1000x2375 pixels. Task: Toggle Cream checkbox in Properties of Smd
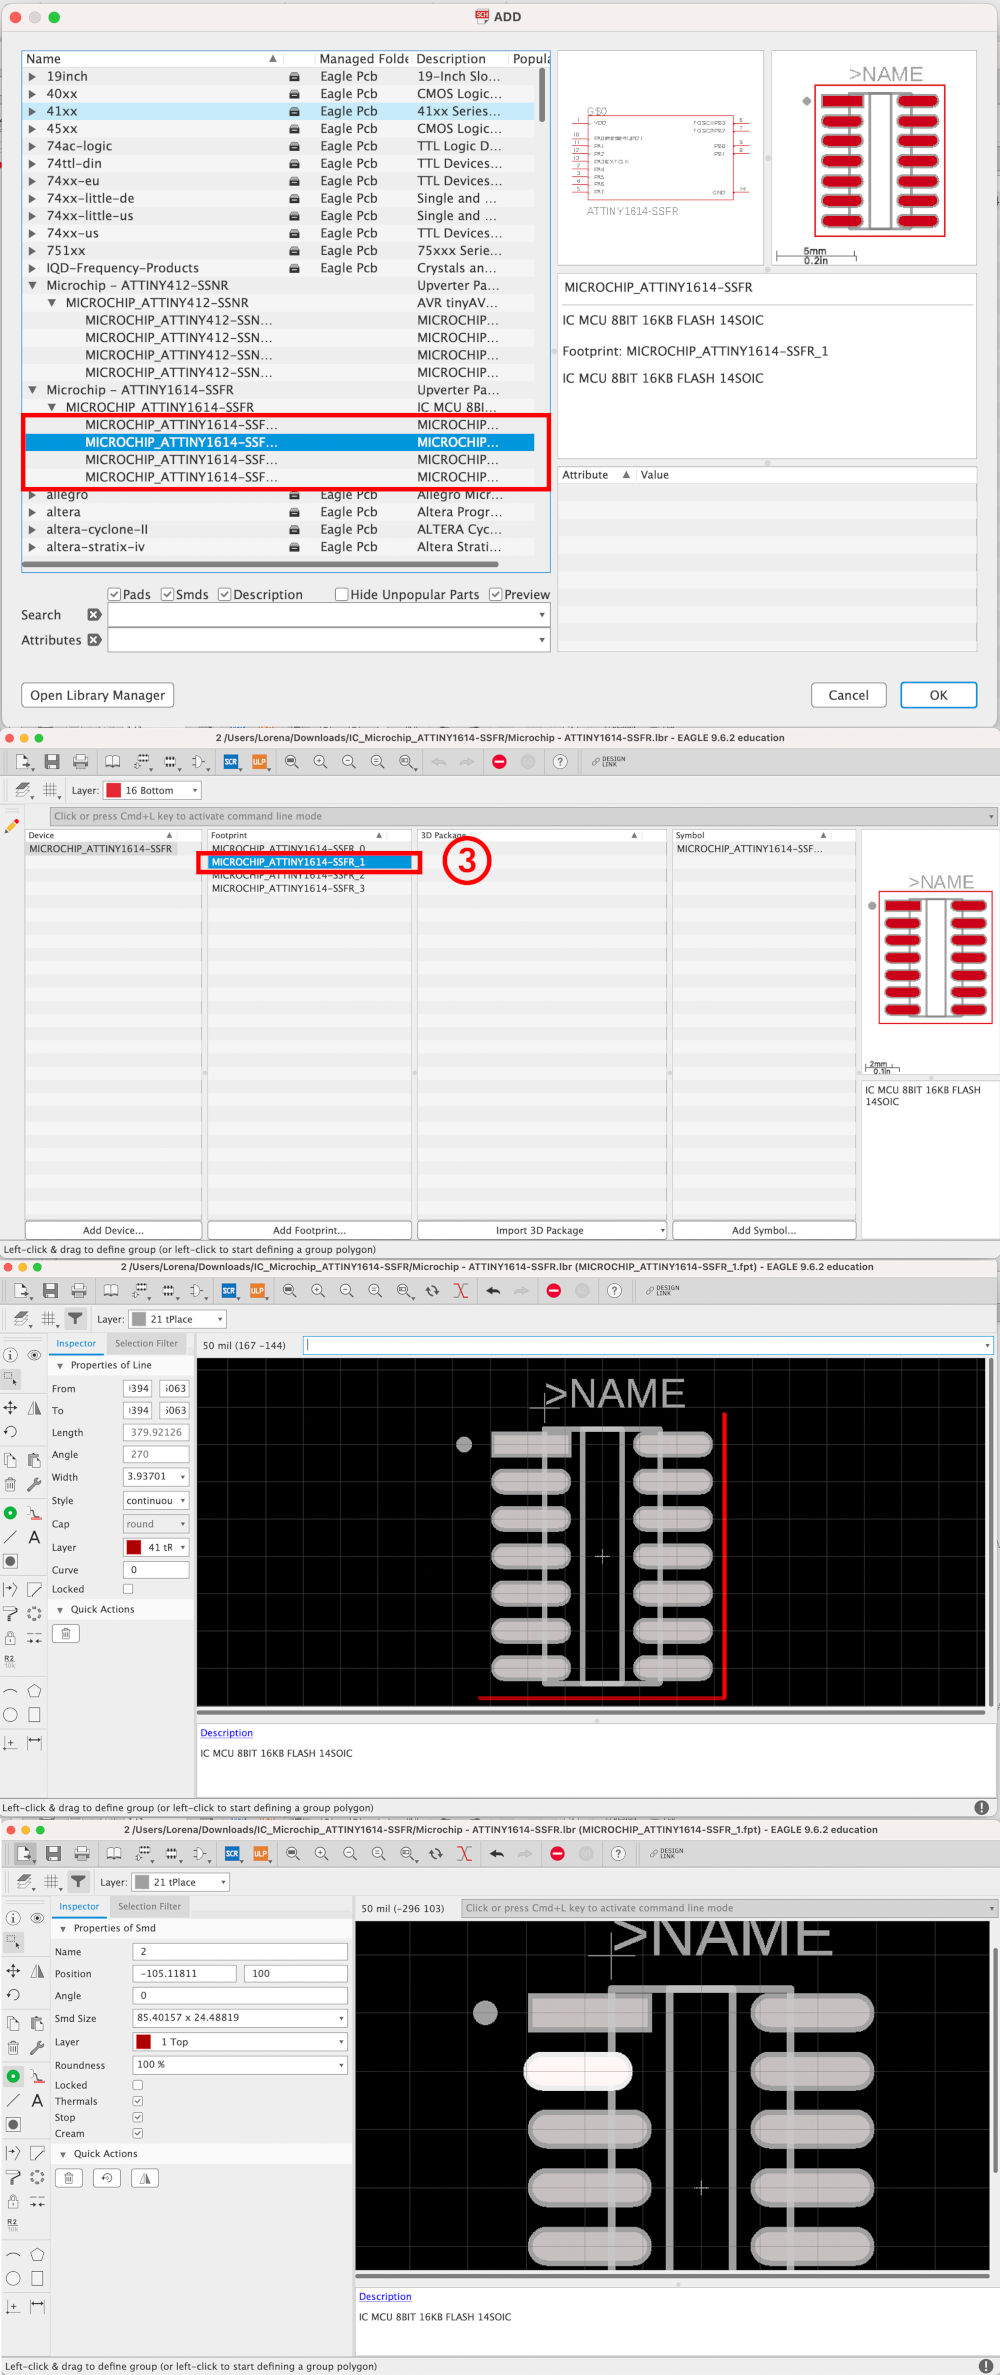coord(138,2133)
